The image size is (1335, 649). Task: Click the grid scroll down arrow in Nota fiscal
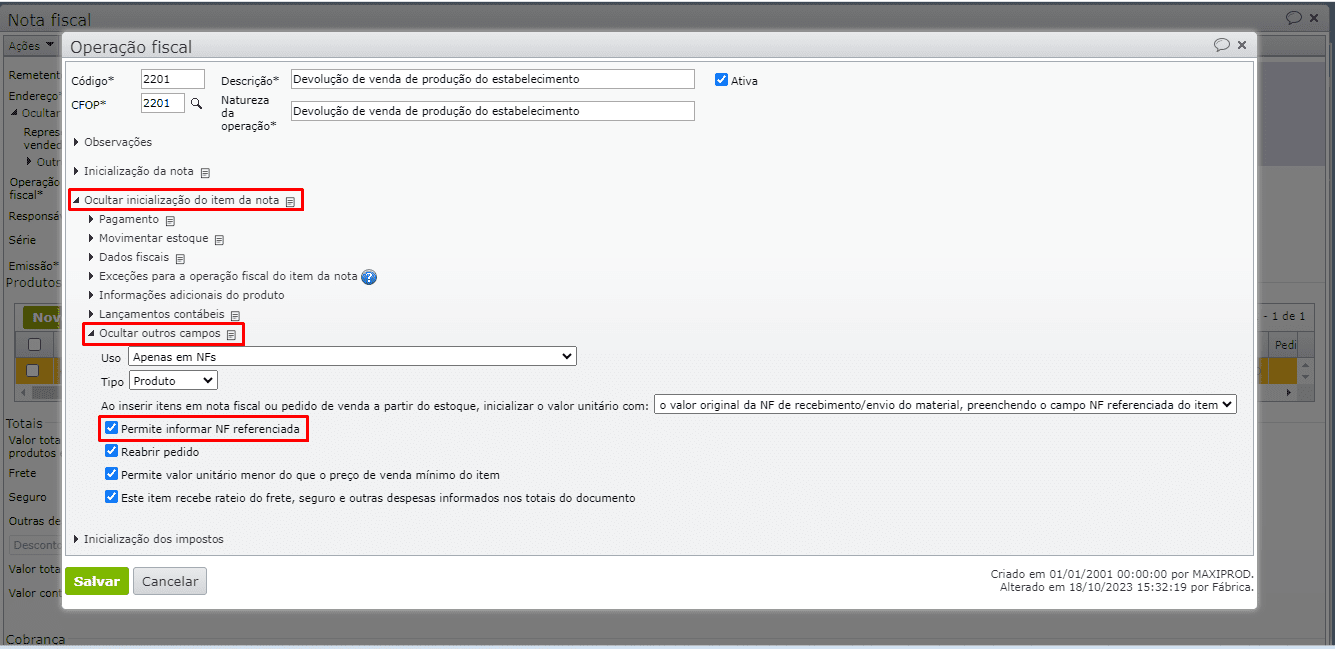1305,377
